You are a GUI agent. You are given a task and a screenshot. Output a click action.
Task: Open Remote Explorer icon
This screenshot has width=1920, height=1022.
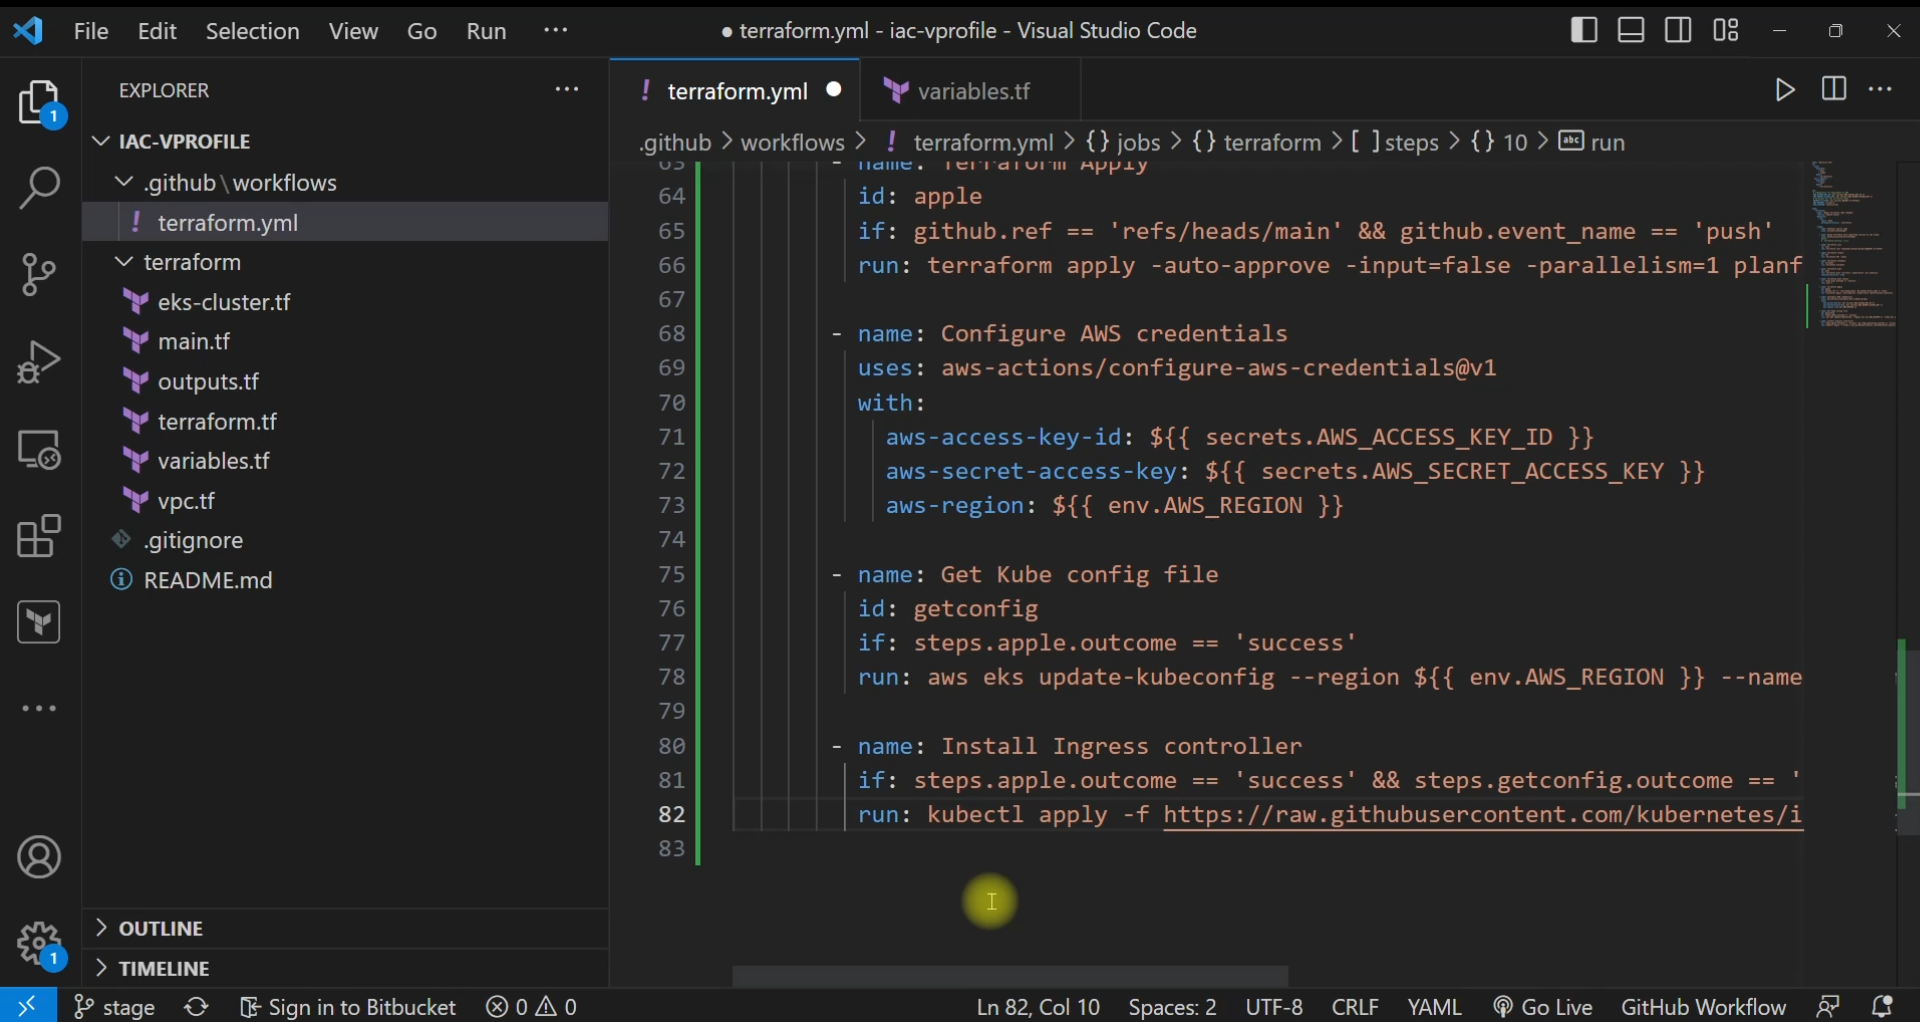click(x=40, y=450)
